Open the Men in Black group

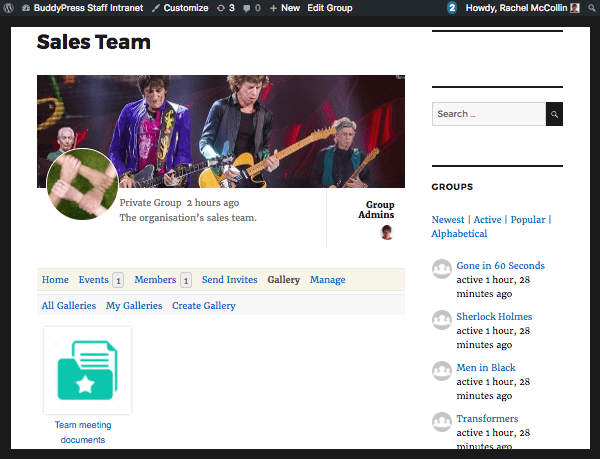486,368
